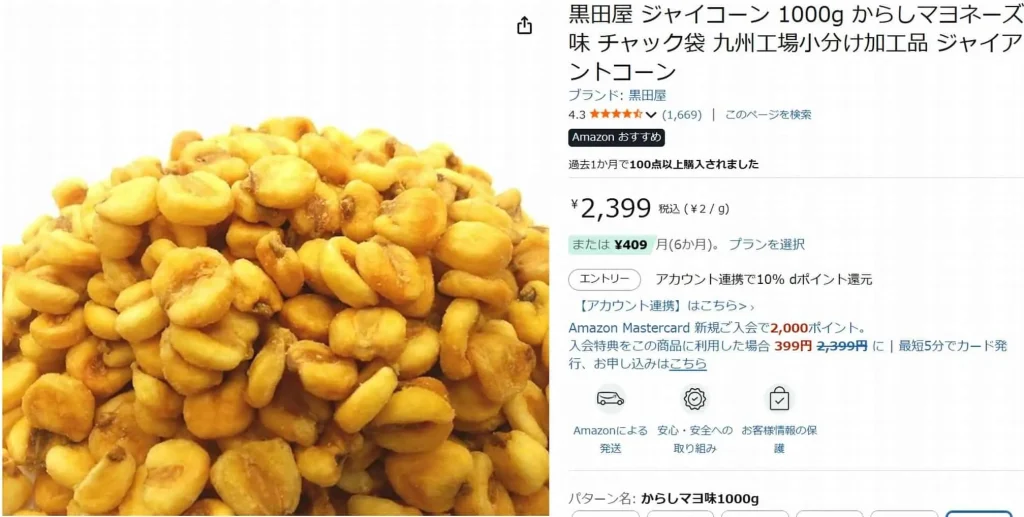
Task: Click the Amazon おすすめ badge
Action: point(616,138)
